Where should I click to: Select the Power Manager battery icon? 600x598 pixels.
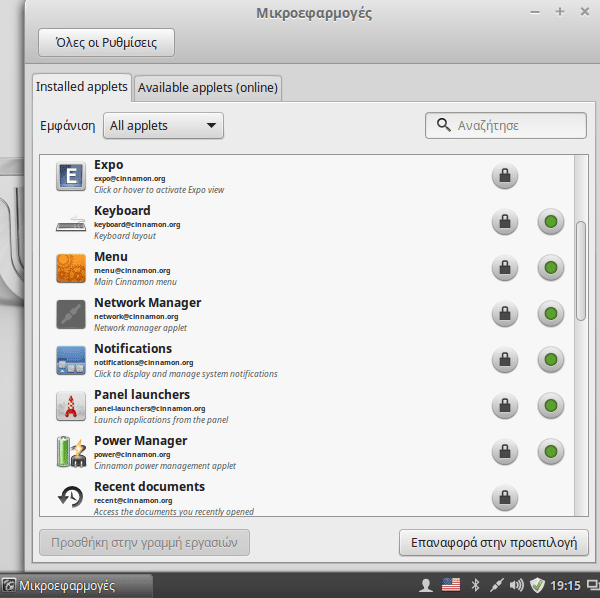[x=71, y=452]
